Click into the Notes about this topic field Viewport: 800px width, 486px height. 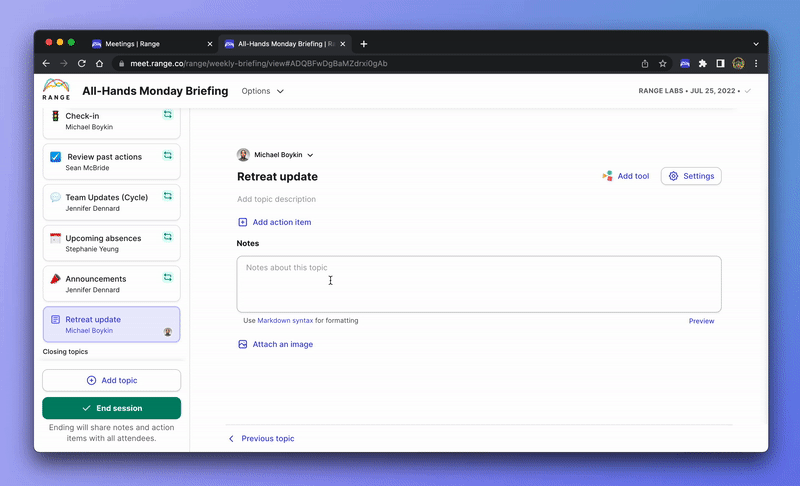click(x=479, y=284)
